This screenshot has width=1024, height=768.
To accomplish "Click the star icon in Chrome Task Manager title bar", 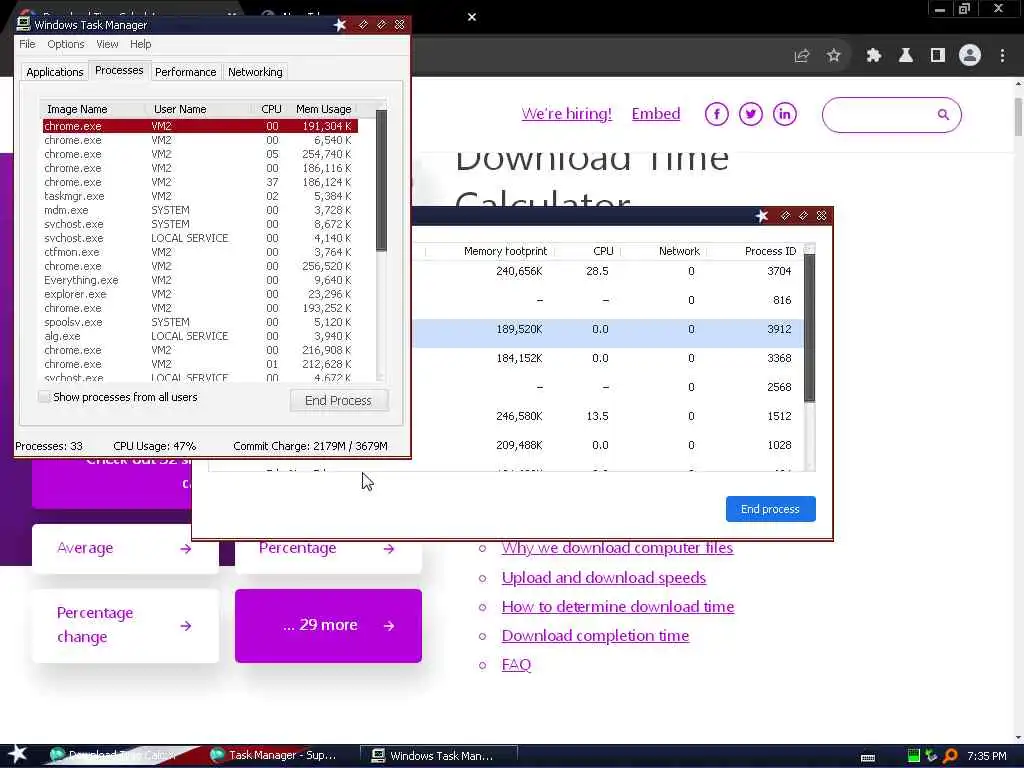I will coord(761,216).
